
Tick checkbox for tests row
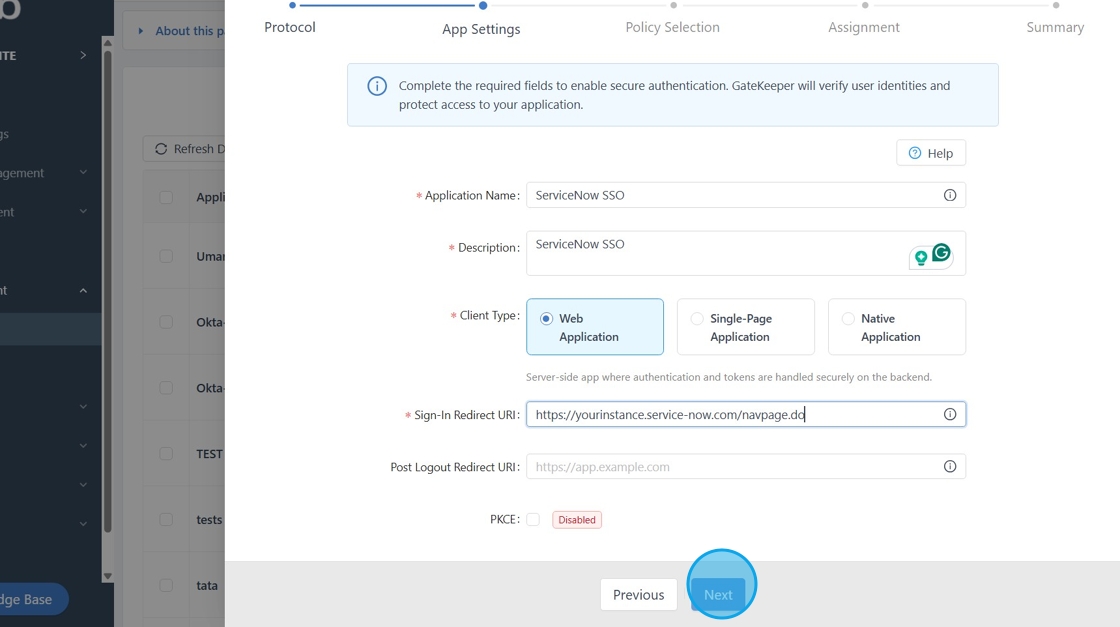point(166,519)
